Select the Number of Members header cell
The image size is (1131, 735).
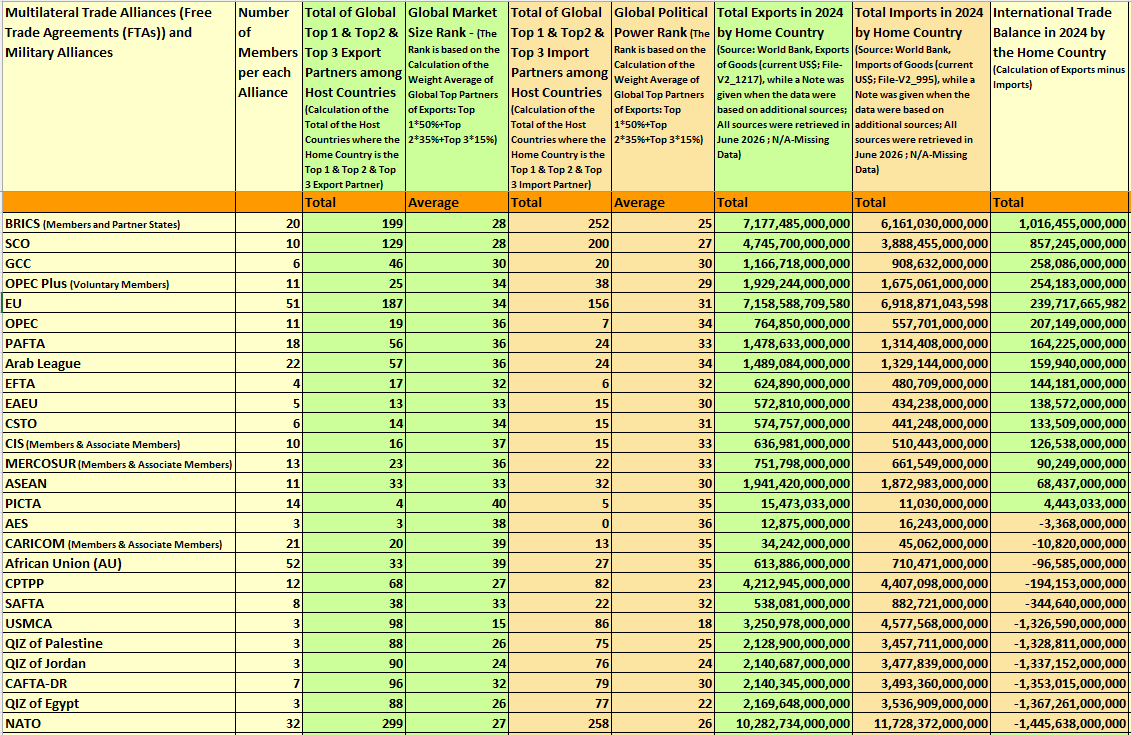pos(269,97)
